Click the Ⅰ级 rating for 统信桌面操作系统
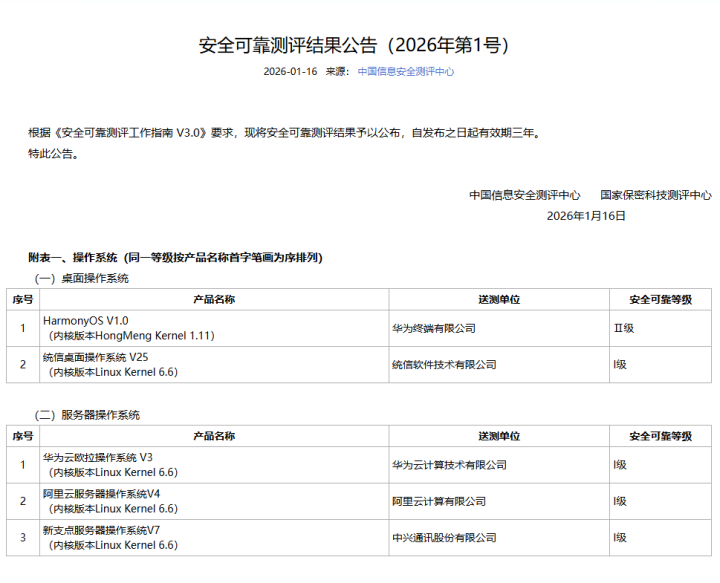 point(660,364)
